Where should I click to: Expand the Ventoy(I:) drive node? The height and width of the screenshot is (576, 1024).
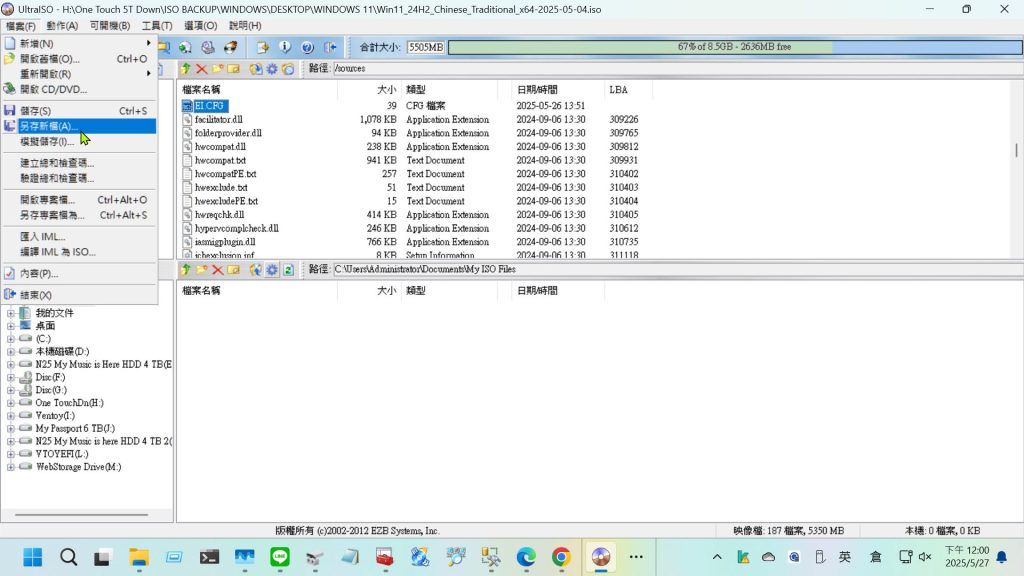10,416
